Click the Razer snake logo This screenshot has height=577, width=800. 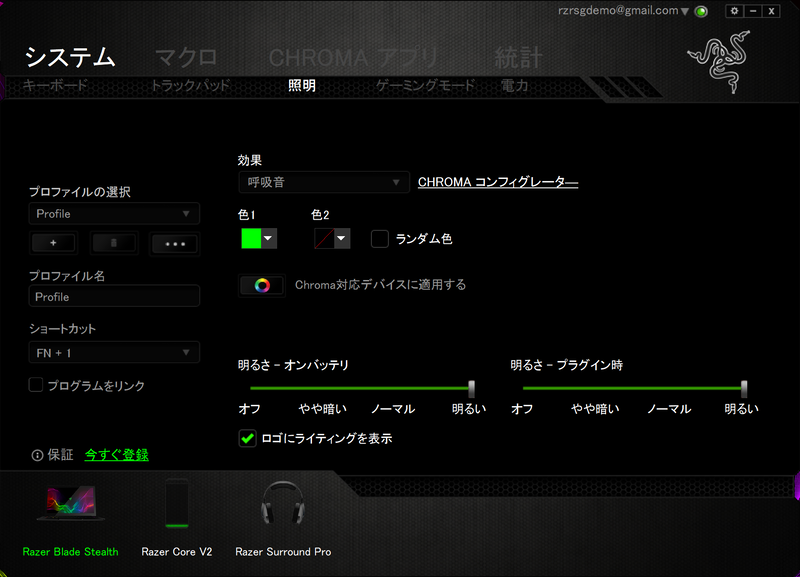pyautogui.click(x=720, y=62)
